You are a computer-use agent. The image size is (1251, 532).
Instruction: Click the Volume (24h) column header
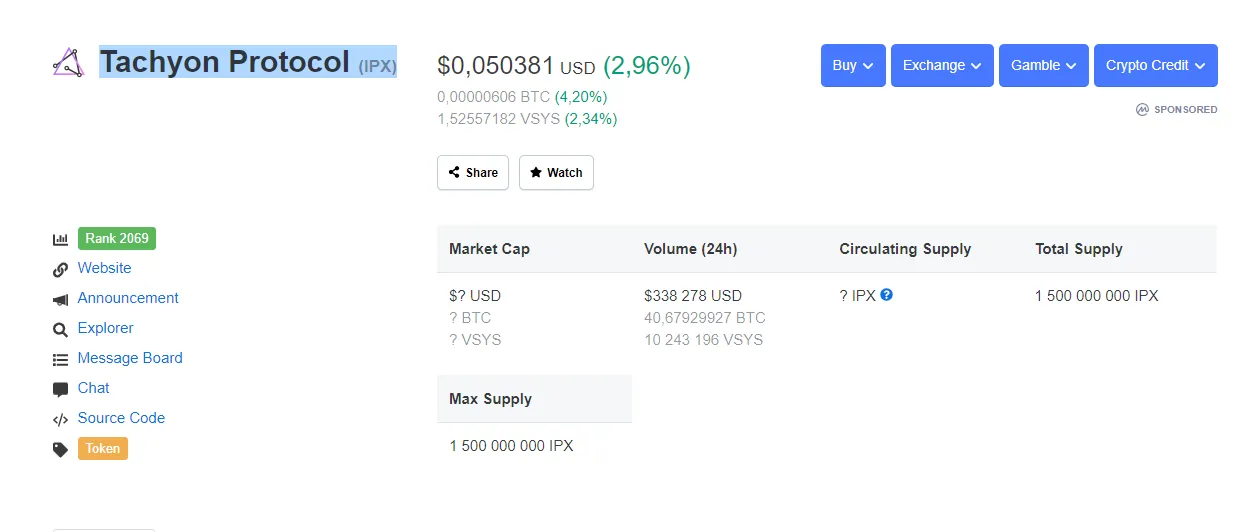click(x=691, y=249)
